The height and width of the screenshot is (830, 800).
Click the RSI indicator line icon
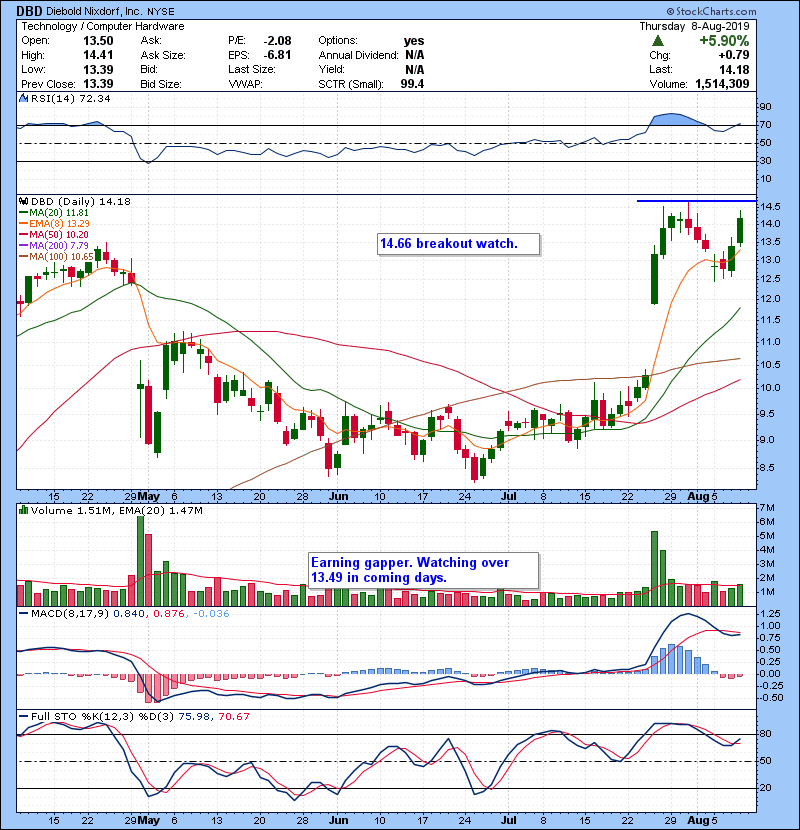coord(23,98)
